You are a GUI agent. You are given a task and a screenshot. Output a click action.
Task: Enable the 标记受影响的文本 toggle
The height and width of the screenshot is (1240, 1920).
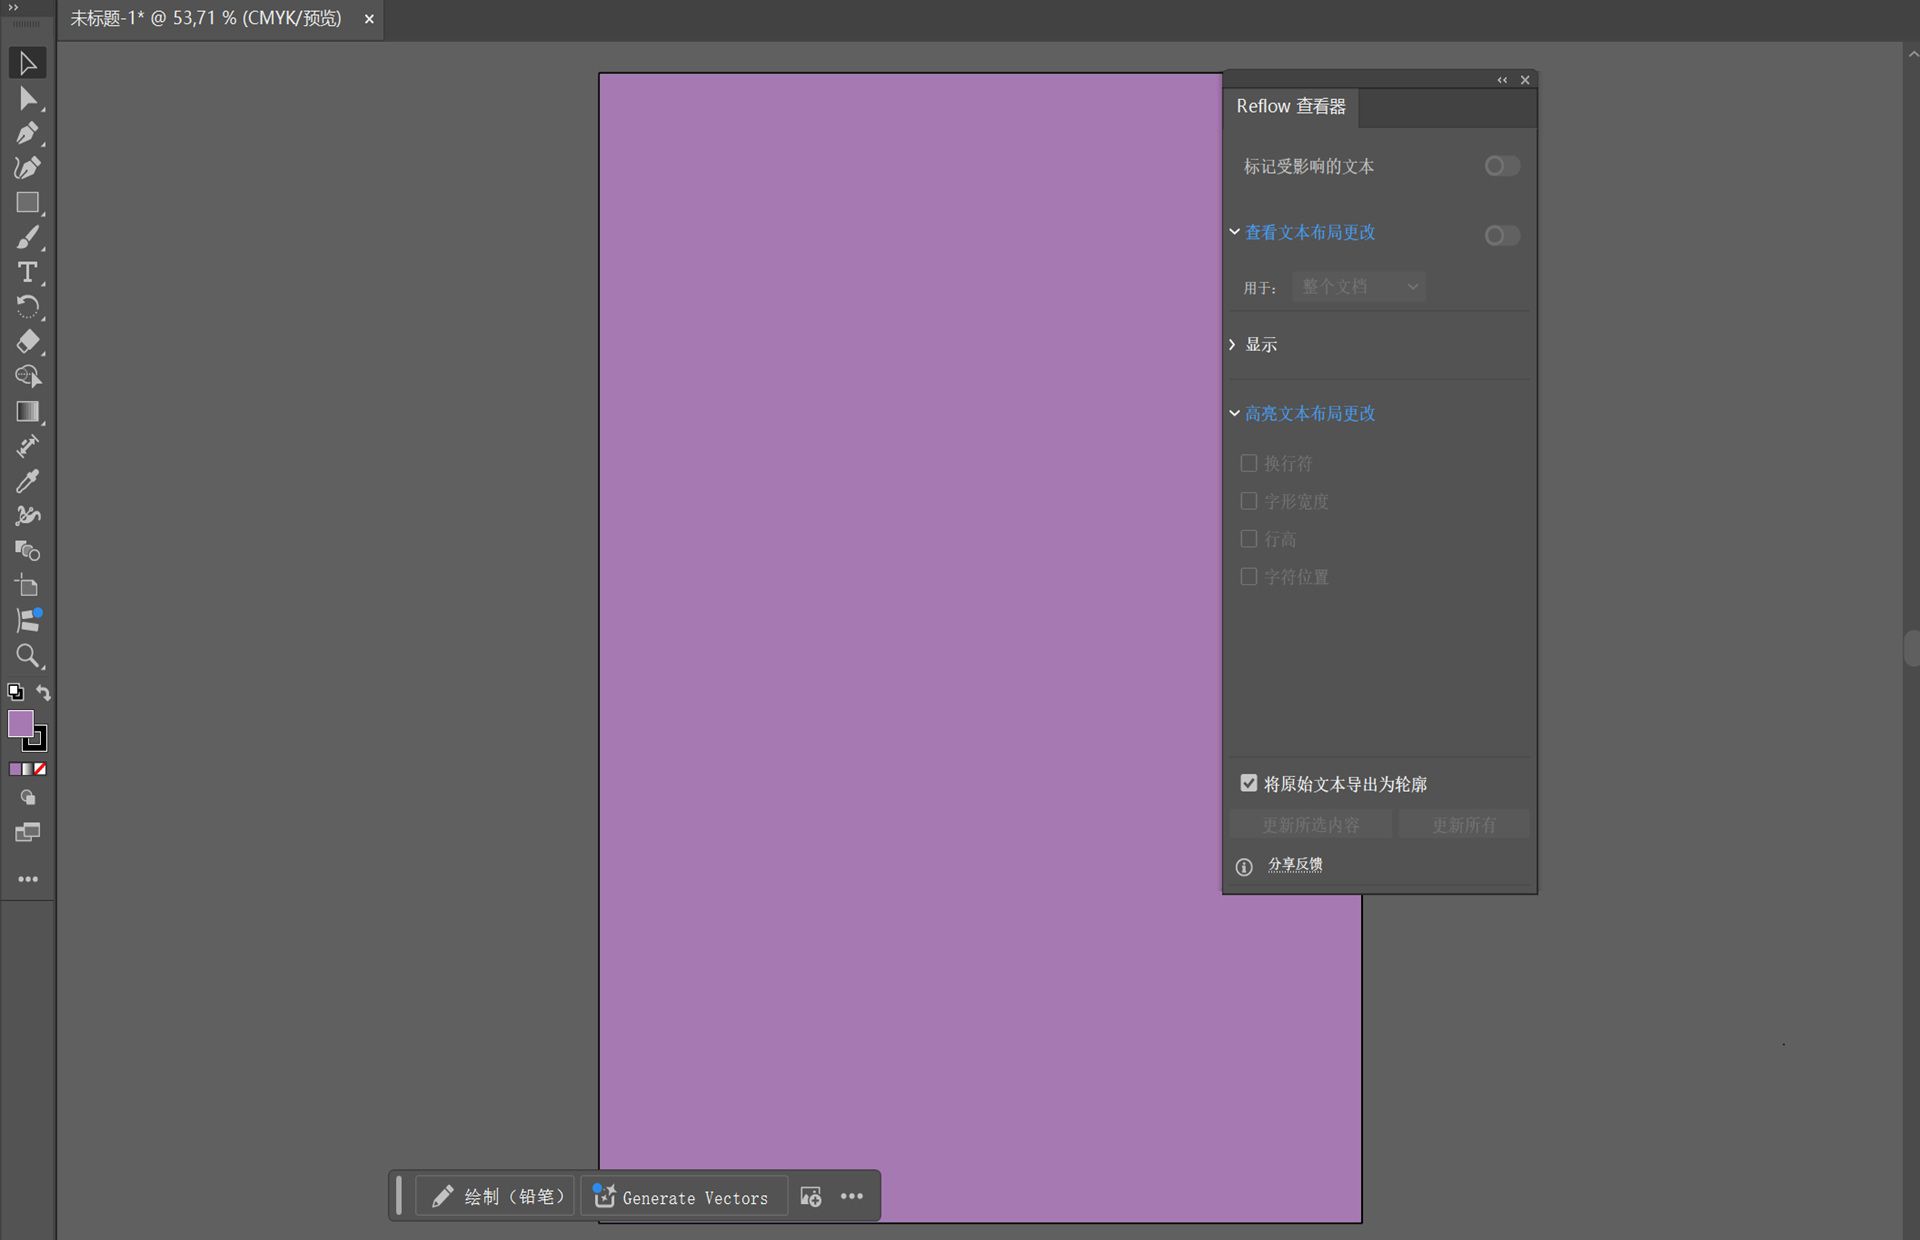point(1500,166)
